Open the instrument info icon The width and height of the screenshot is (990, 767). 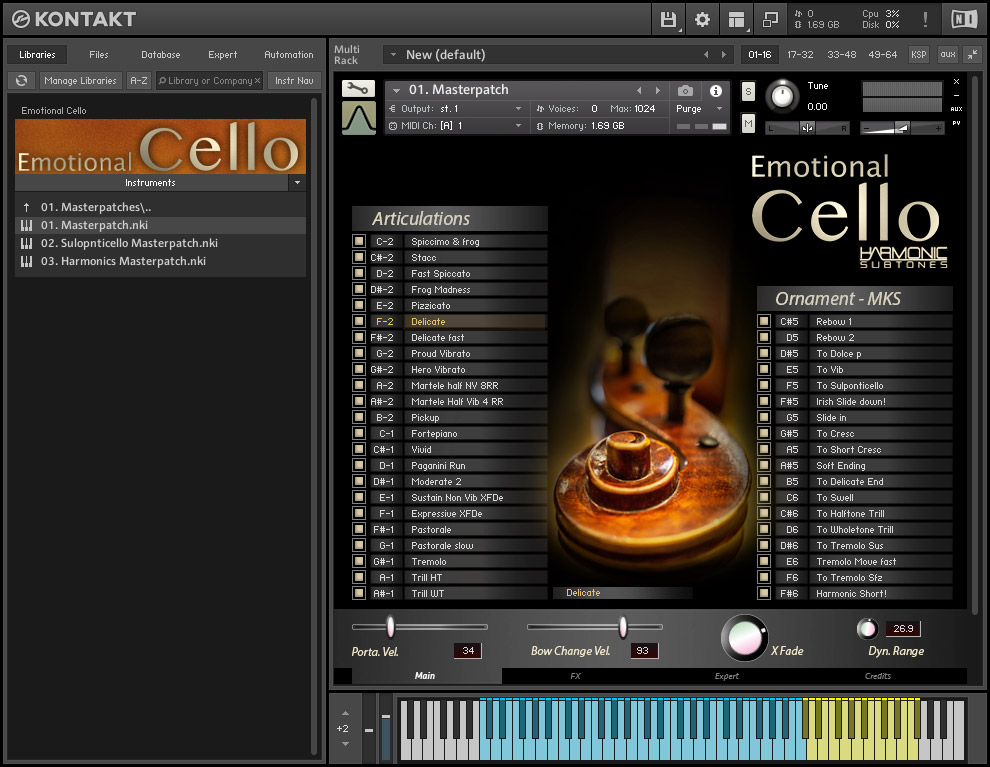point(716,90)
